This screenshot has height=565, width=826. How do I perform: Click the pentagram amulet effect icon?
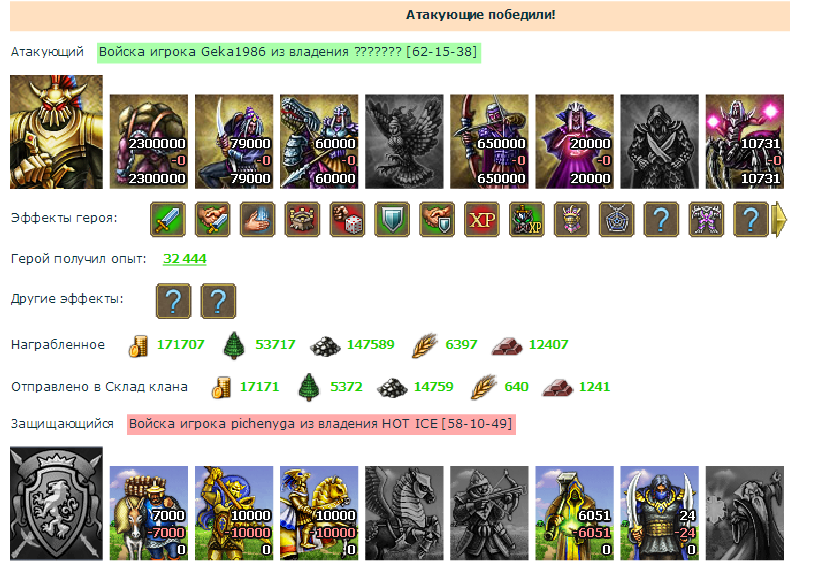click(616, 219)
